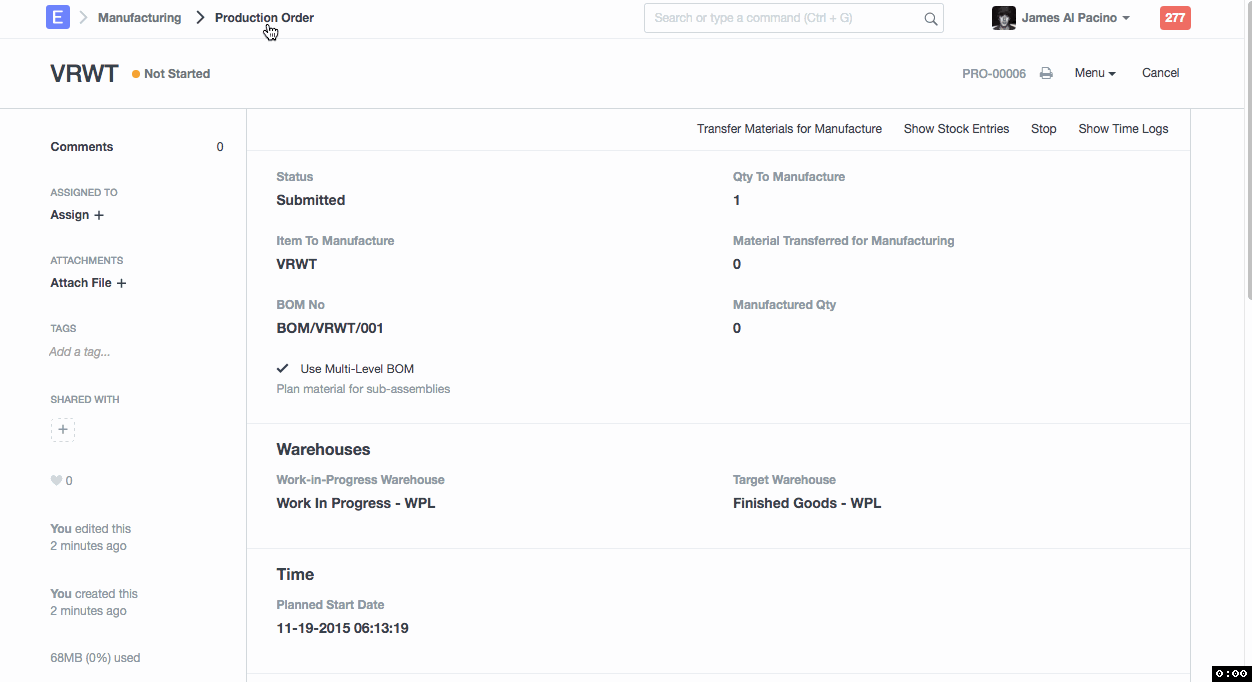1252x682 pixels.
Task: Click Transfer Materials for Manufacture
Action: (x=789, y=129)
